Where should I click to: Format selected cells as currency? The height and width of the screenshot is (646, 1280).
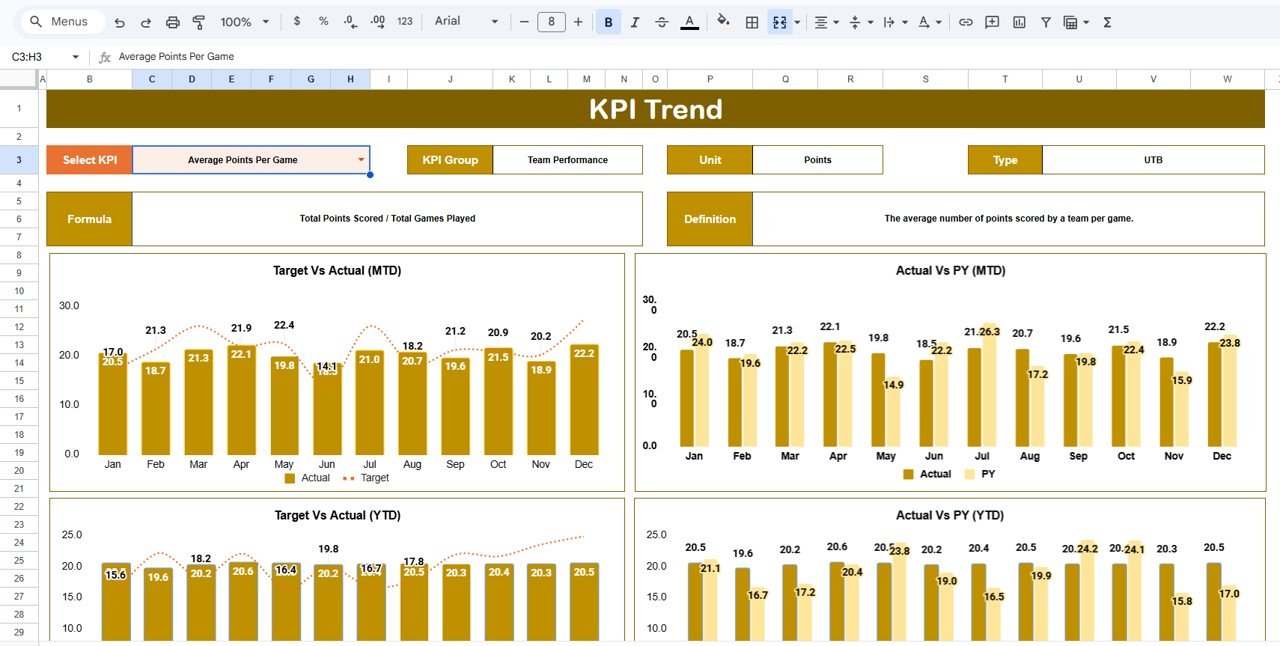click(x=298, y=21)
